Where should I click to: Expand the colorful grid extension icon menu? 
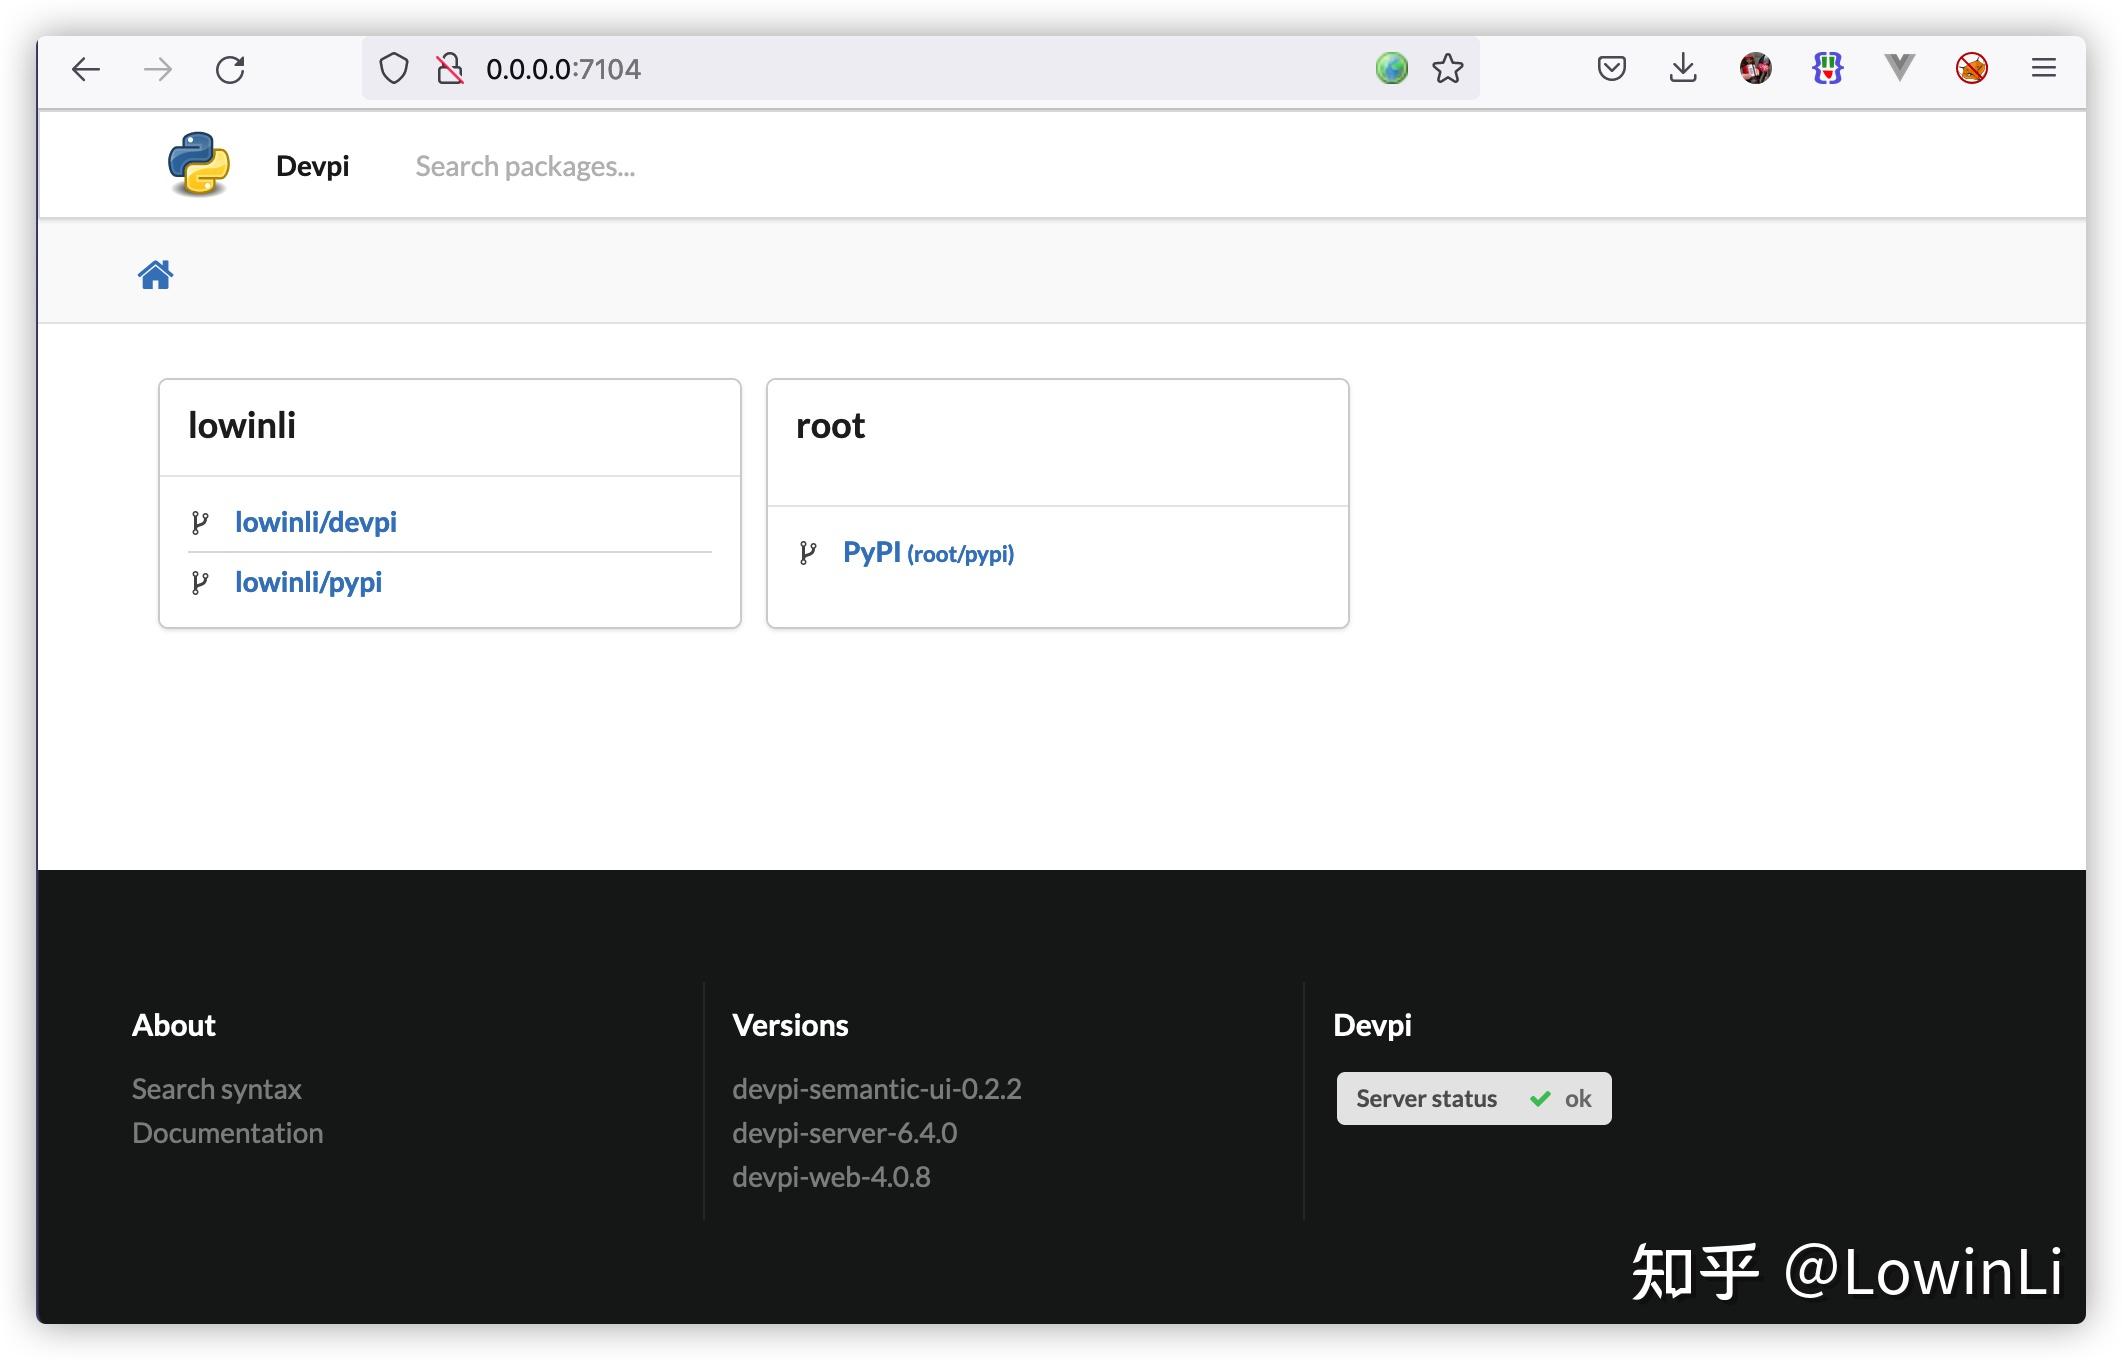pyautogui.click(x=1828, y=68)
